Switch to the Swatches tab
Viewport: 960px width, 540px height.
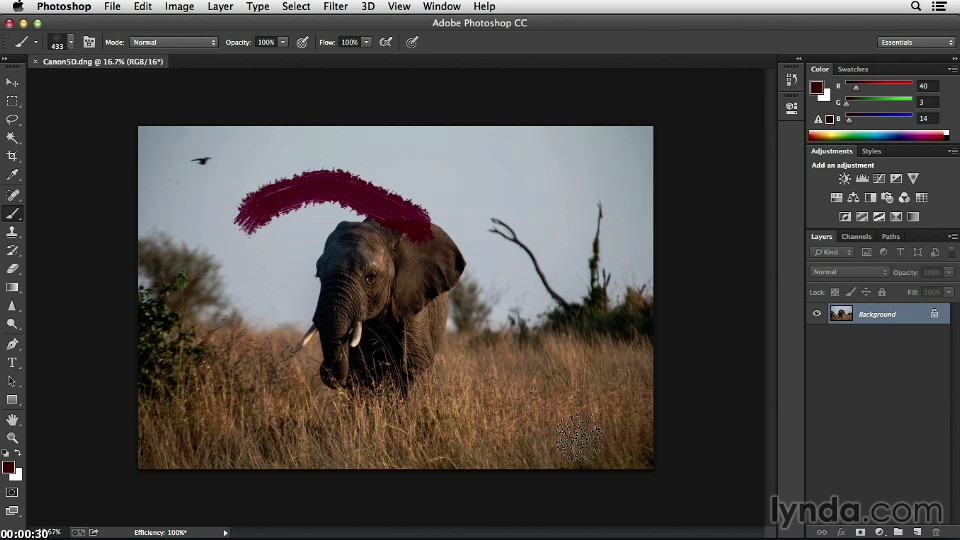tap(853, 69)
